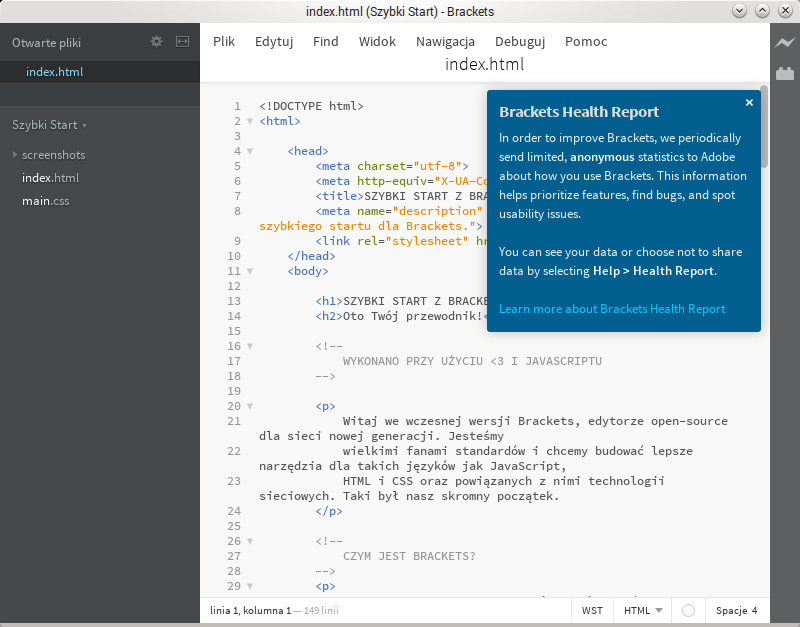Follow Learn more about Brackets Health Report link
Image resolution: width=800 pixels, height=627 pixels.
612,309
